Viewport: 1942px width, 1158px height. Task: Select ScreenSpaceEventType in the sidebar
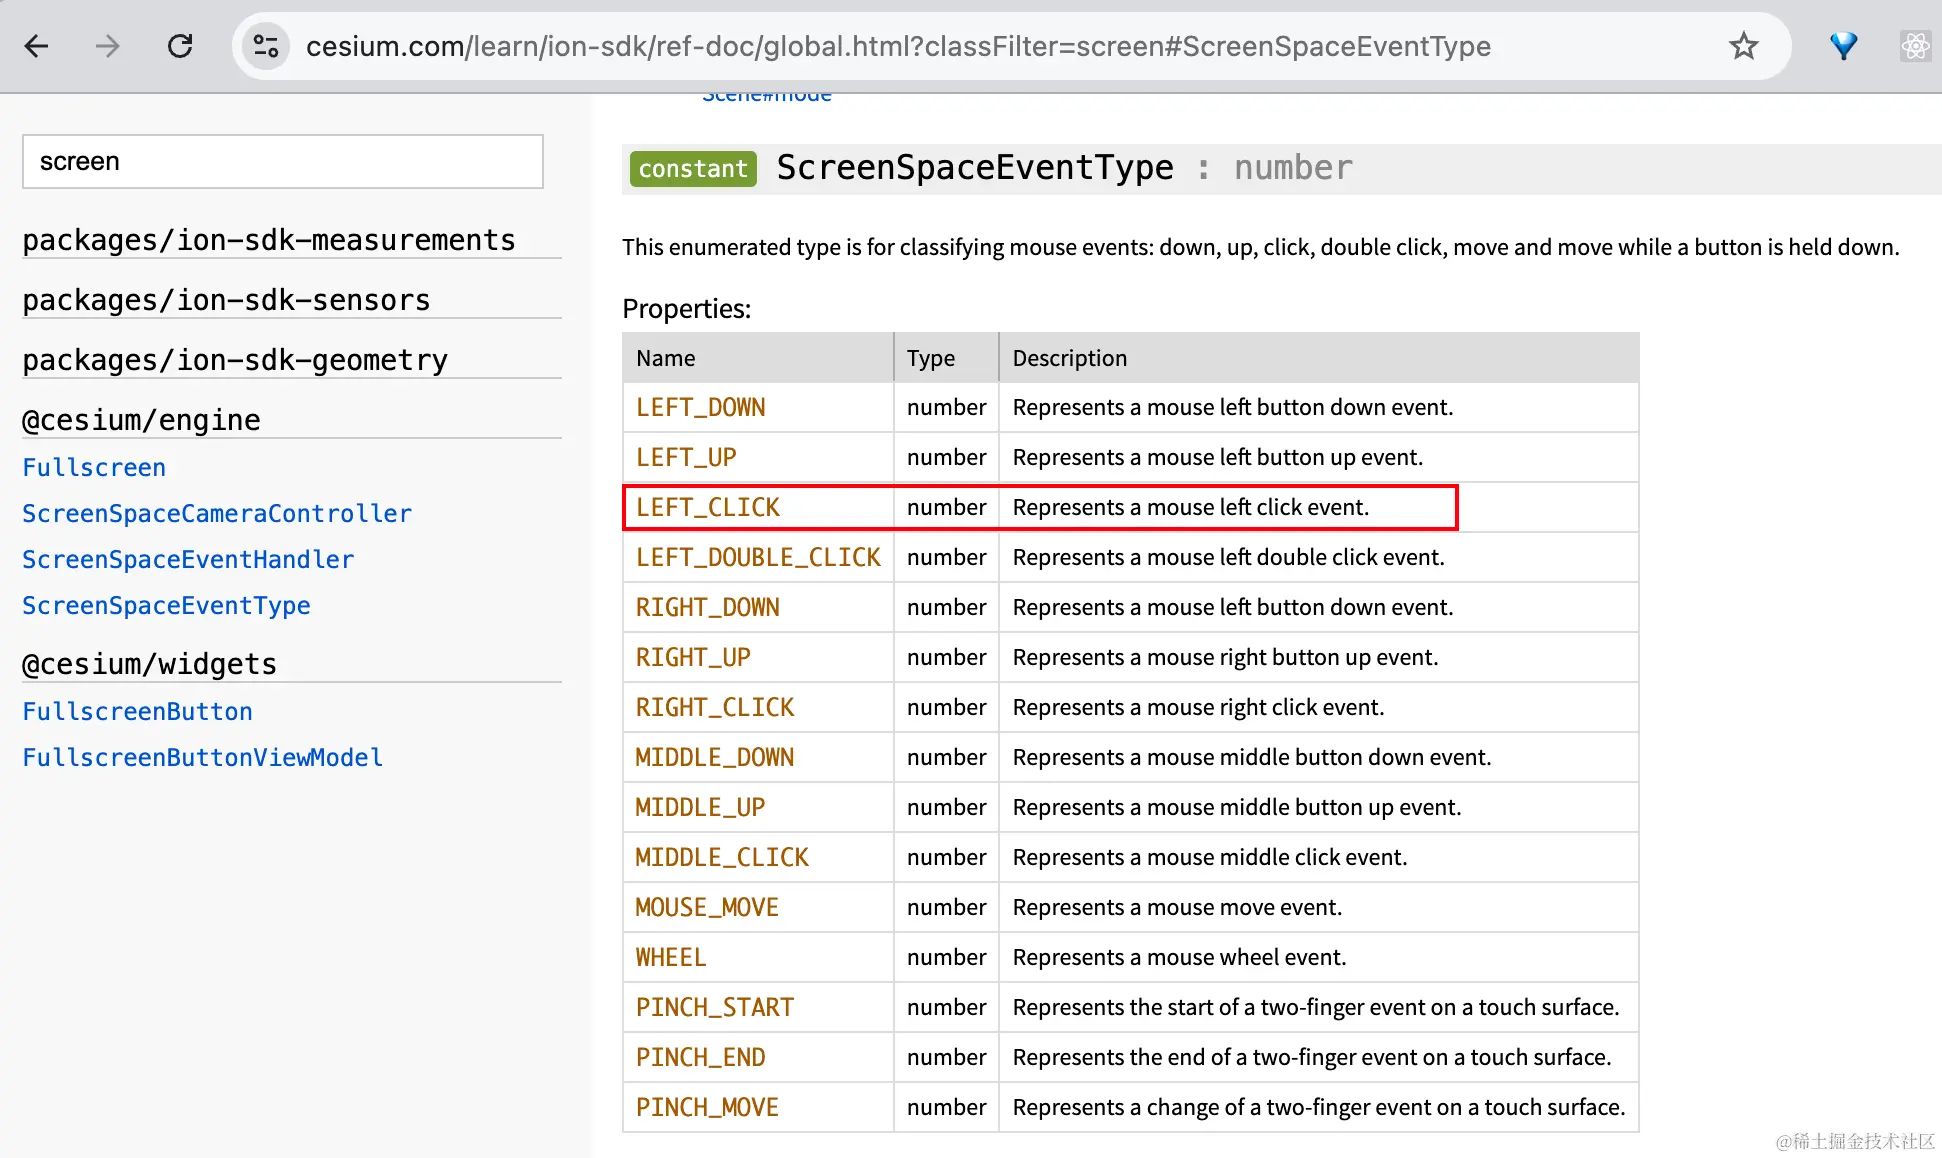166,606
